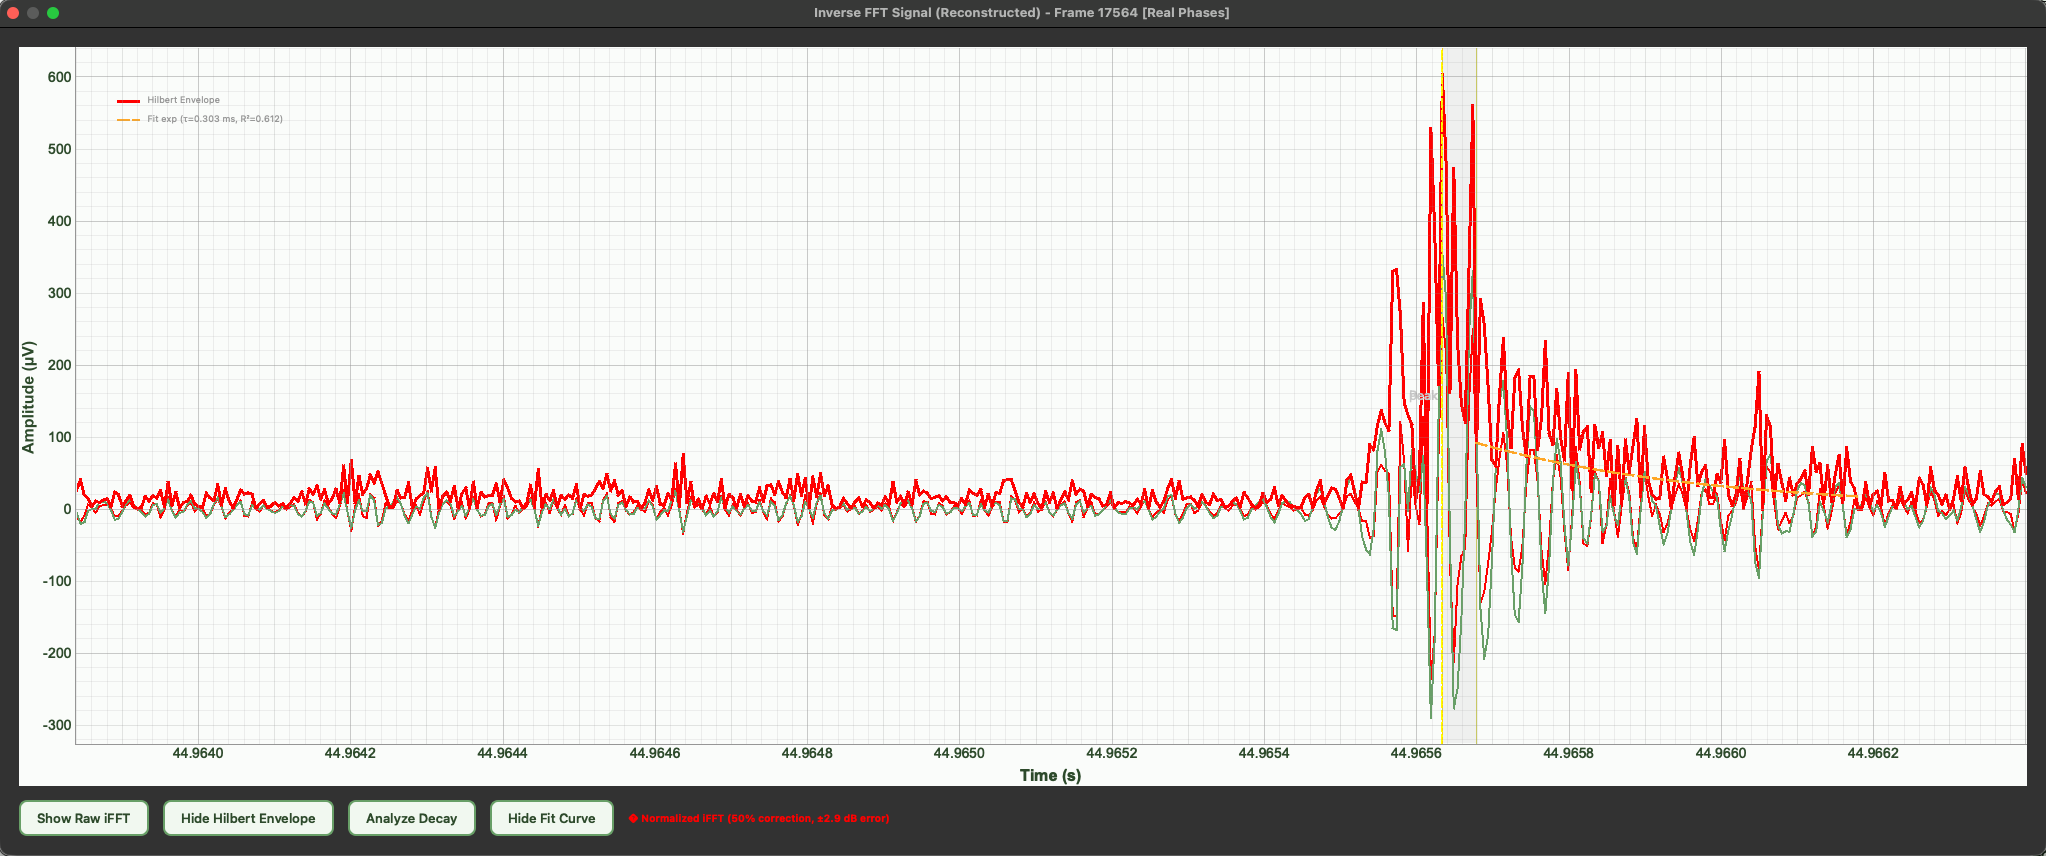The width and height of the screenshot is (2046, 856).
Task: Click the gray minimize window button
Action: pos(33,13)
